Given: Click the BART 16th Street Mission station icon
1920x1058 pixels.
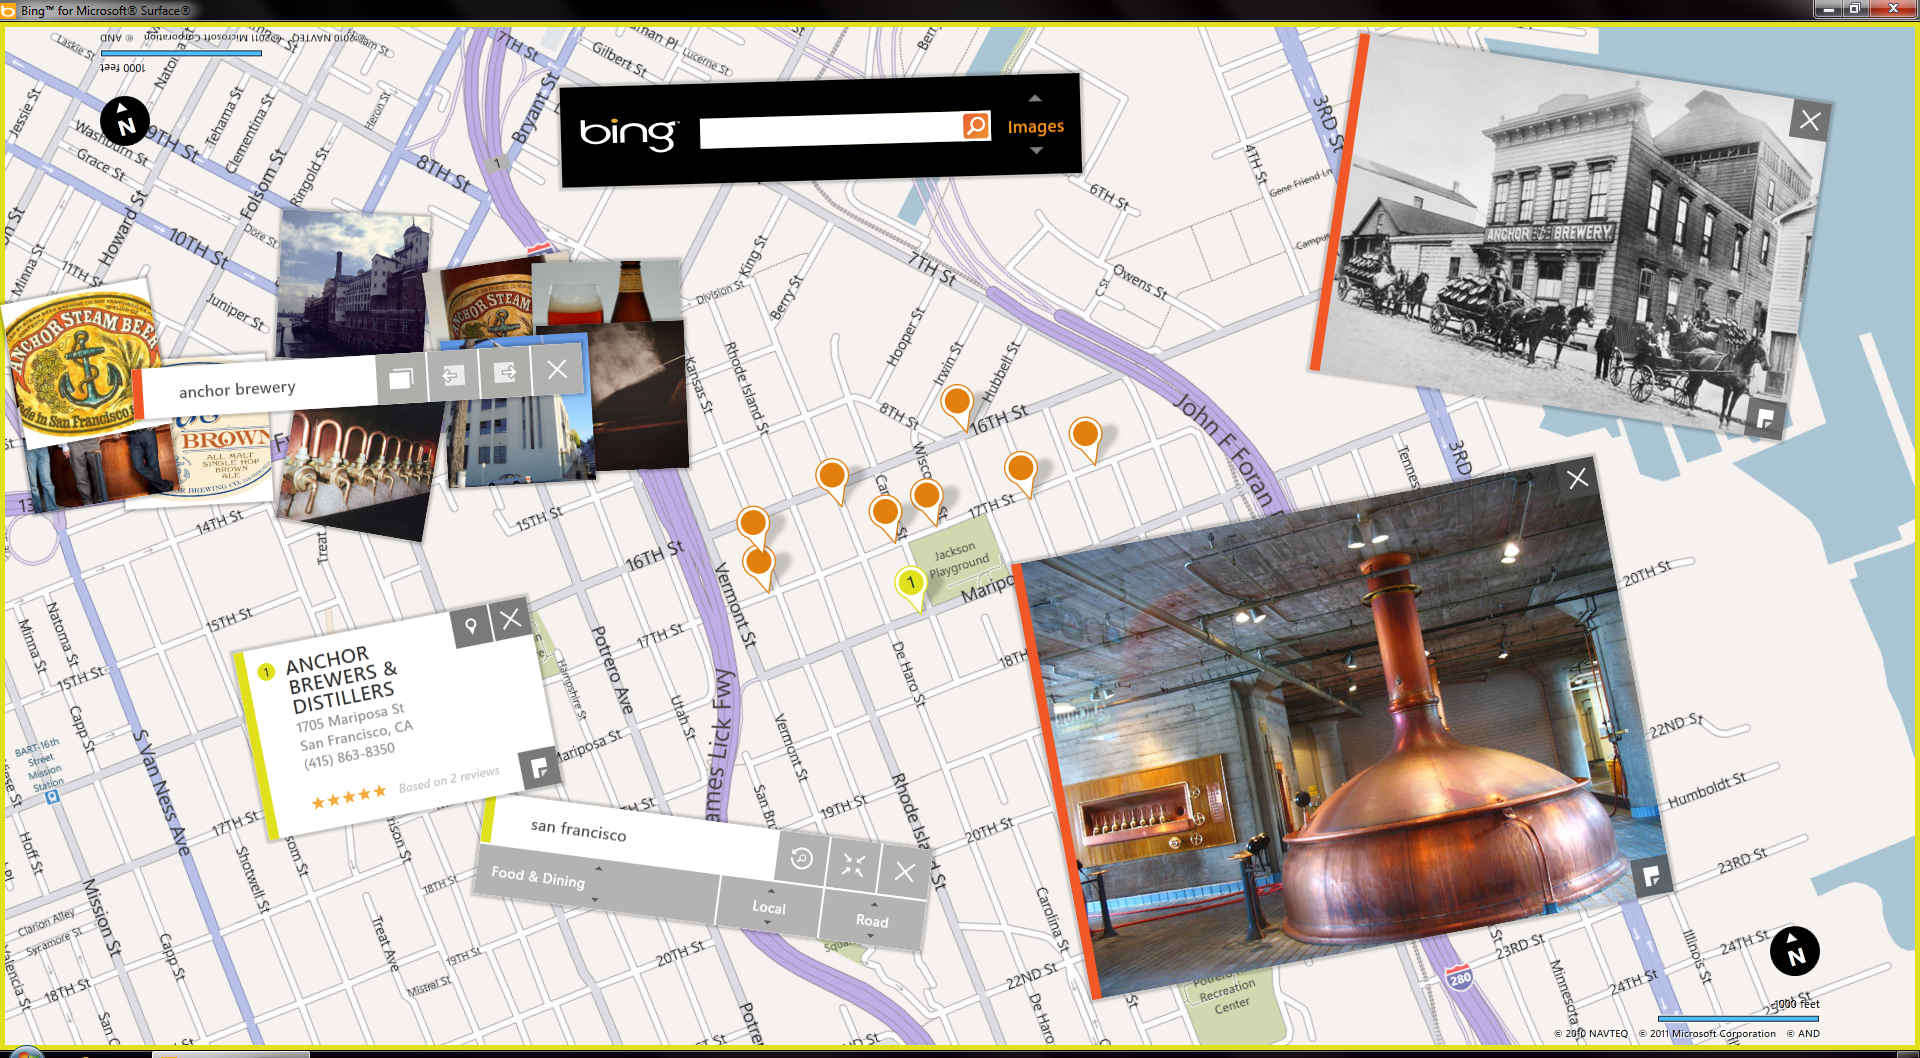Looking at the screenshot, I should pos(53,797).
